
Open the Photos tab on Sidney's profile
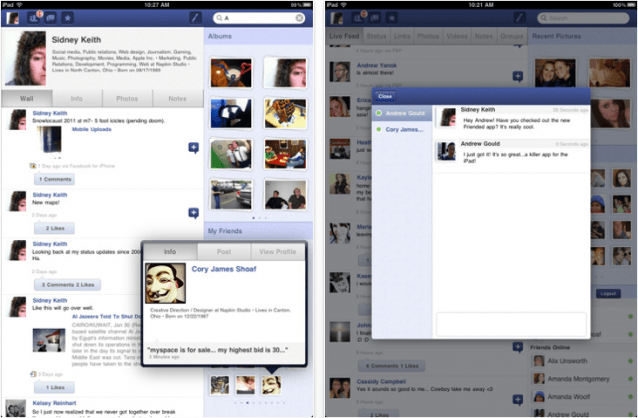click(x=127, y=98)
